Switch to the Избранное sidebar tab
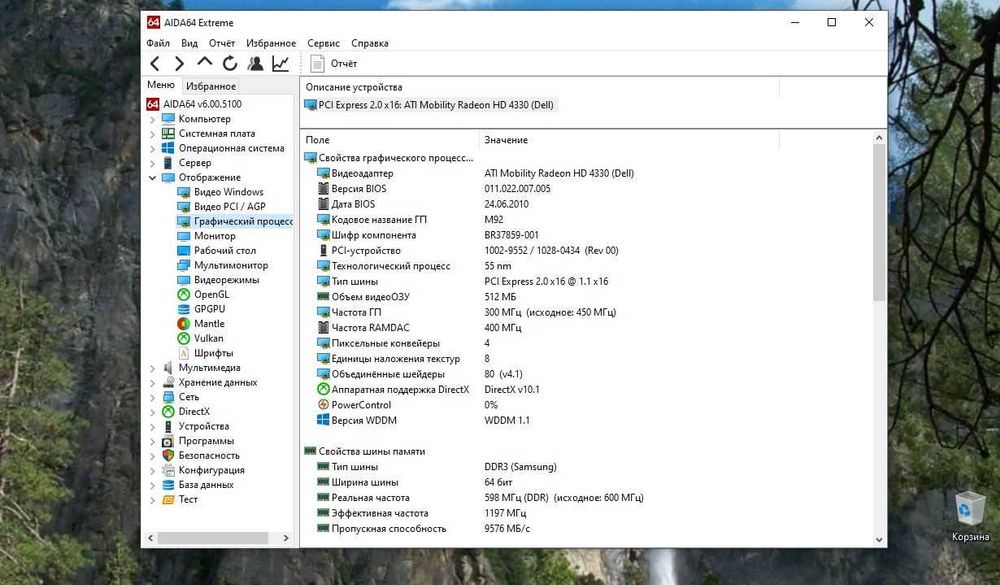 point(211,86)
